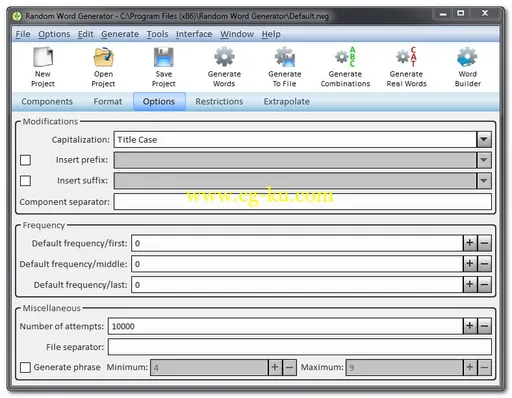
Task: Close the Random Word Generator window
Action: (485, 14)
